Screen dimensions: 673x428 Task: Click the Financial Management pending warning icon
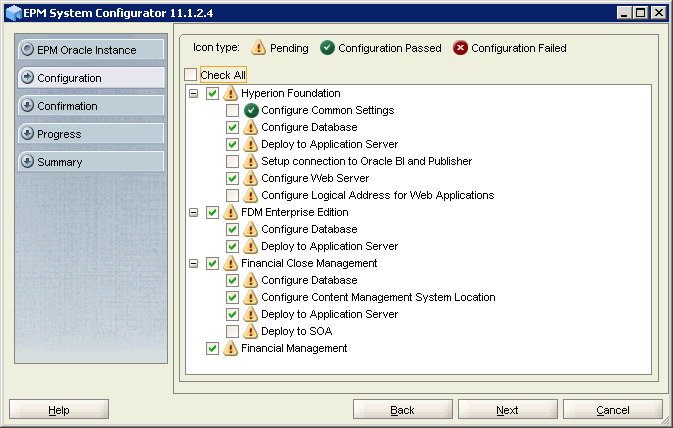pyautogui.click(x=230, y=348)
